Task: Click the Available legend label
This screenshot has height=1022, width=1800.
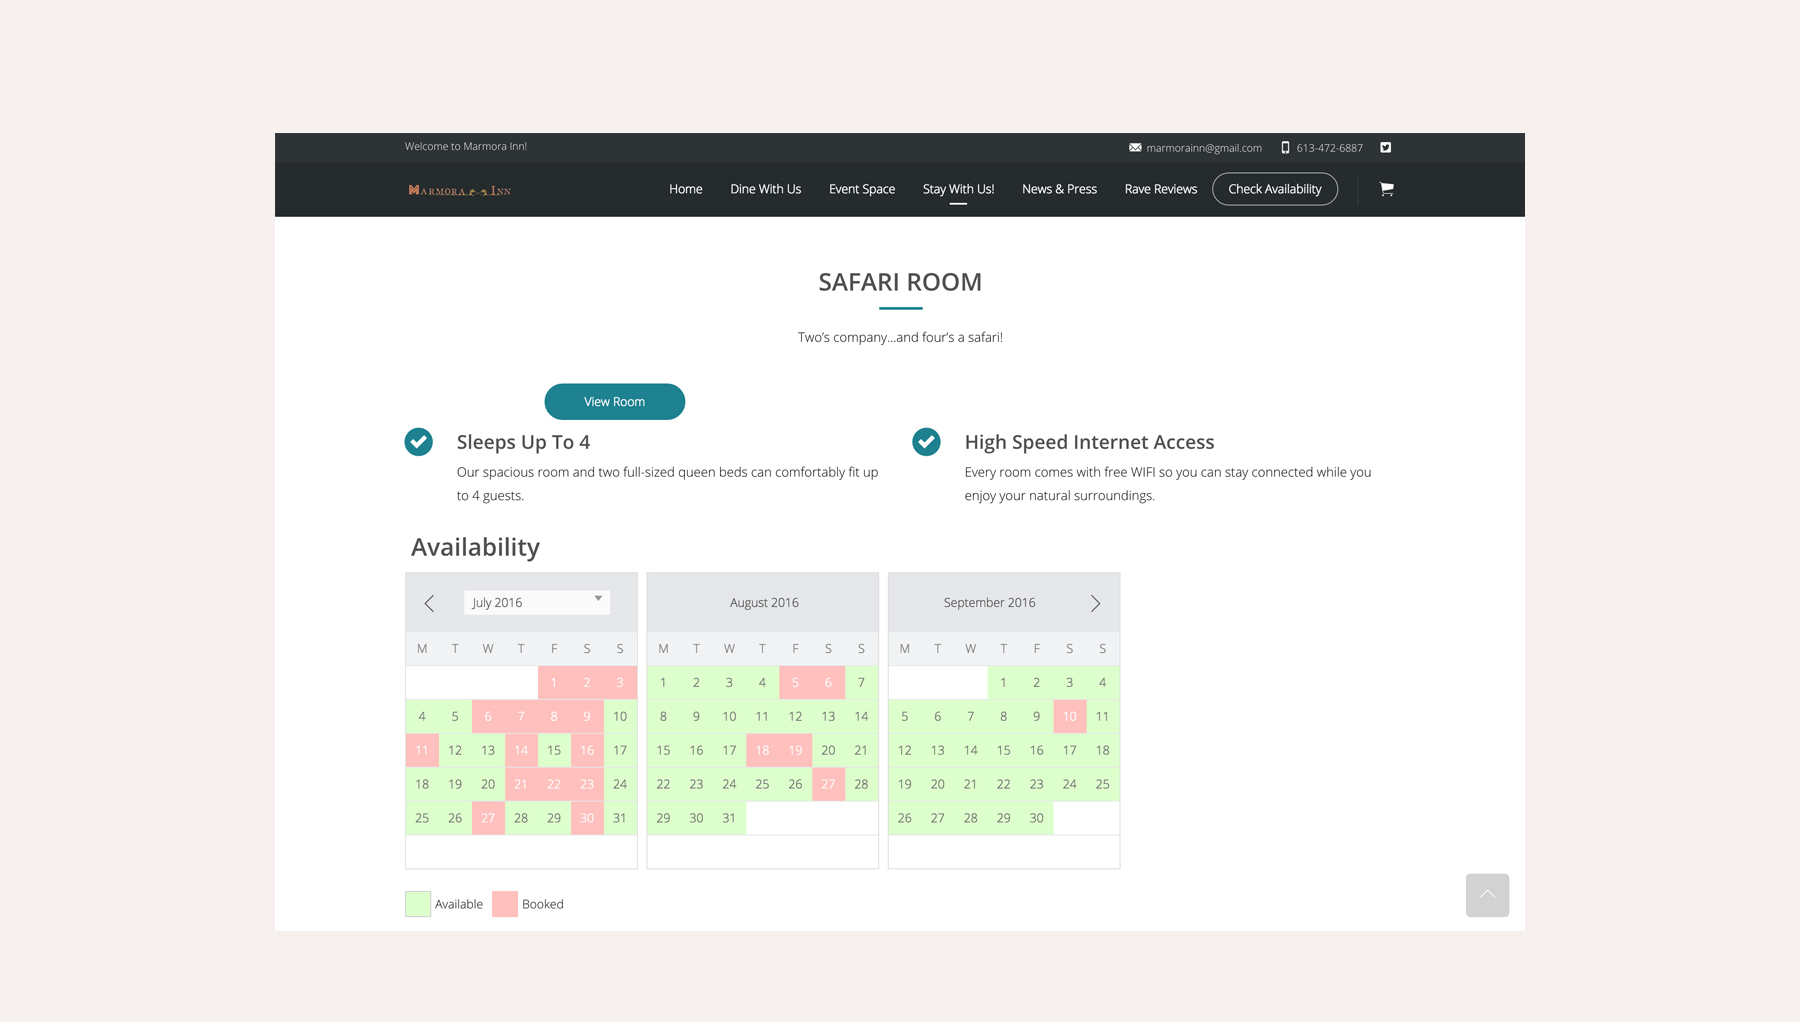Action: click(459, 904)
